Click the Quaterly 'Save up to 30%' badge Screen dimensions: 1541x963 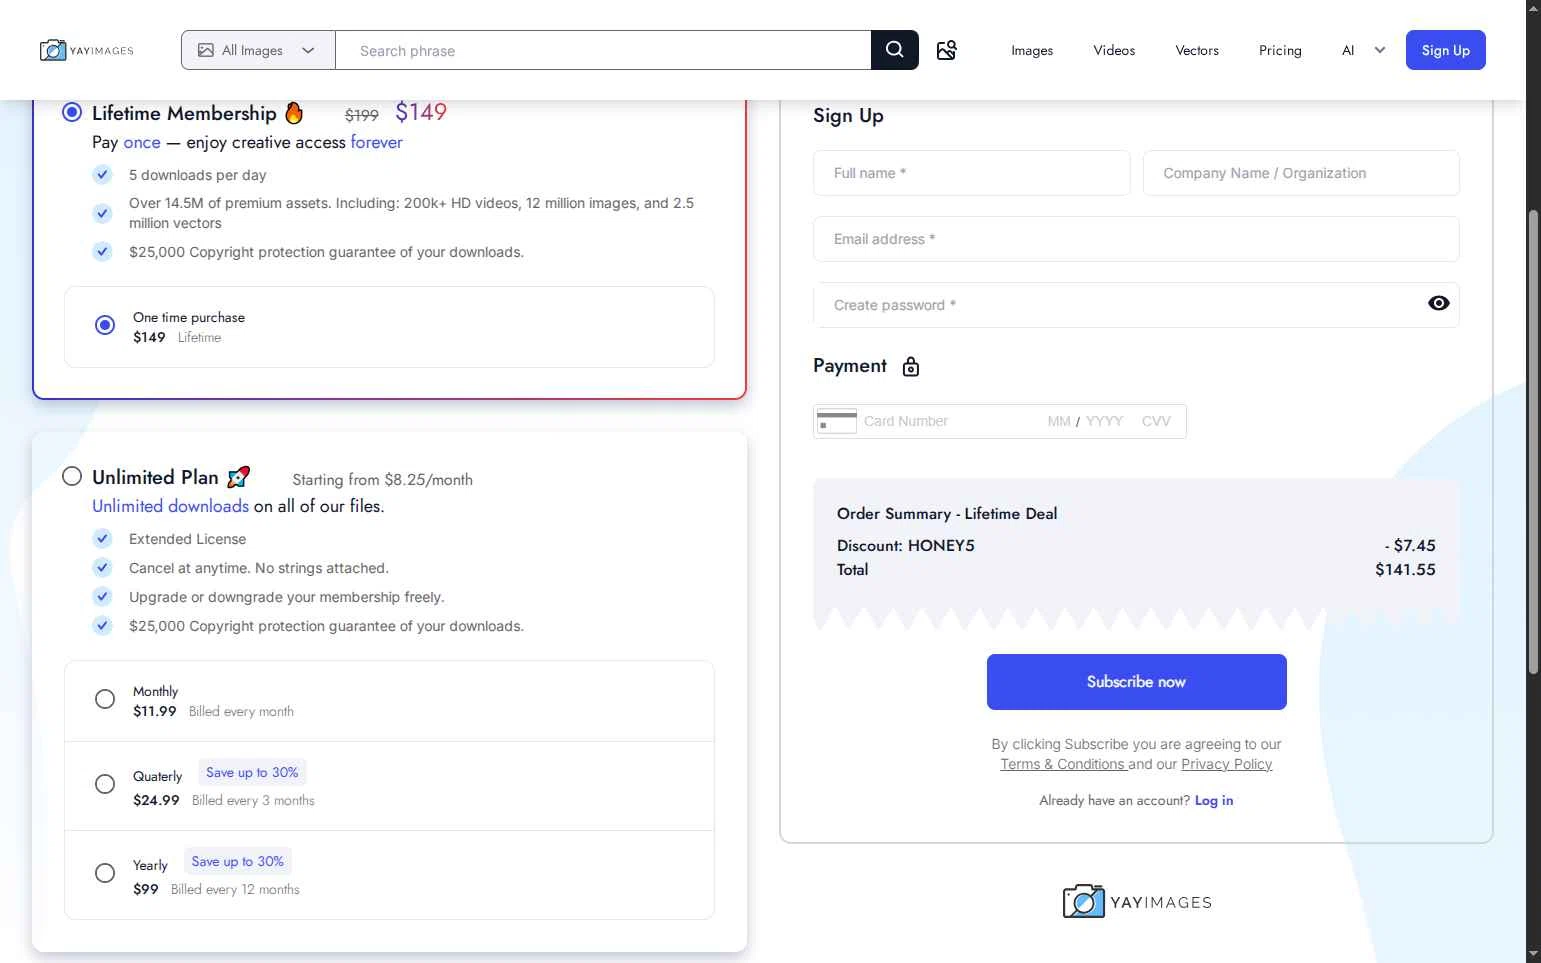pos(252,772)
